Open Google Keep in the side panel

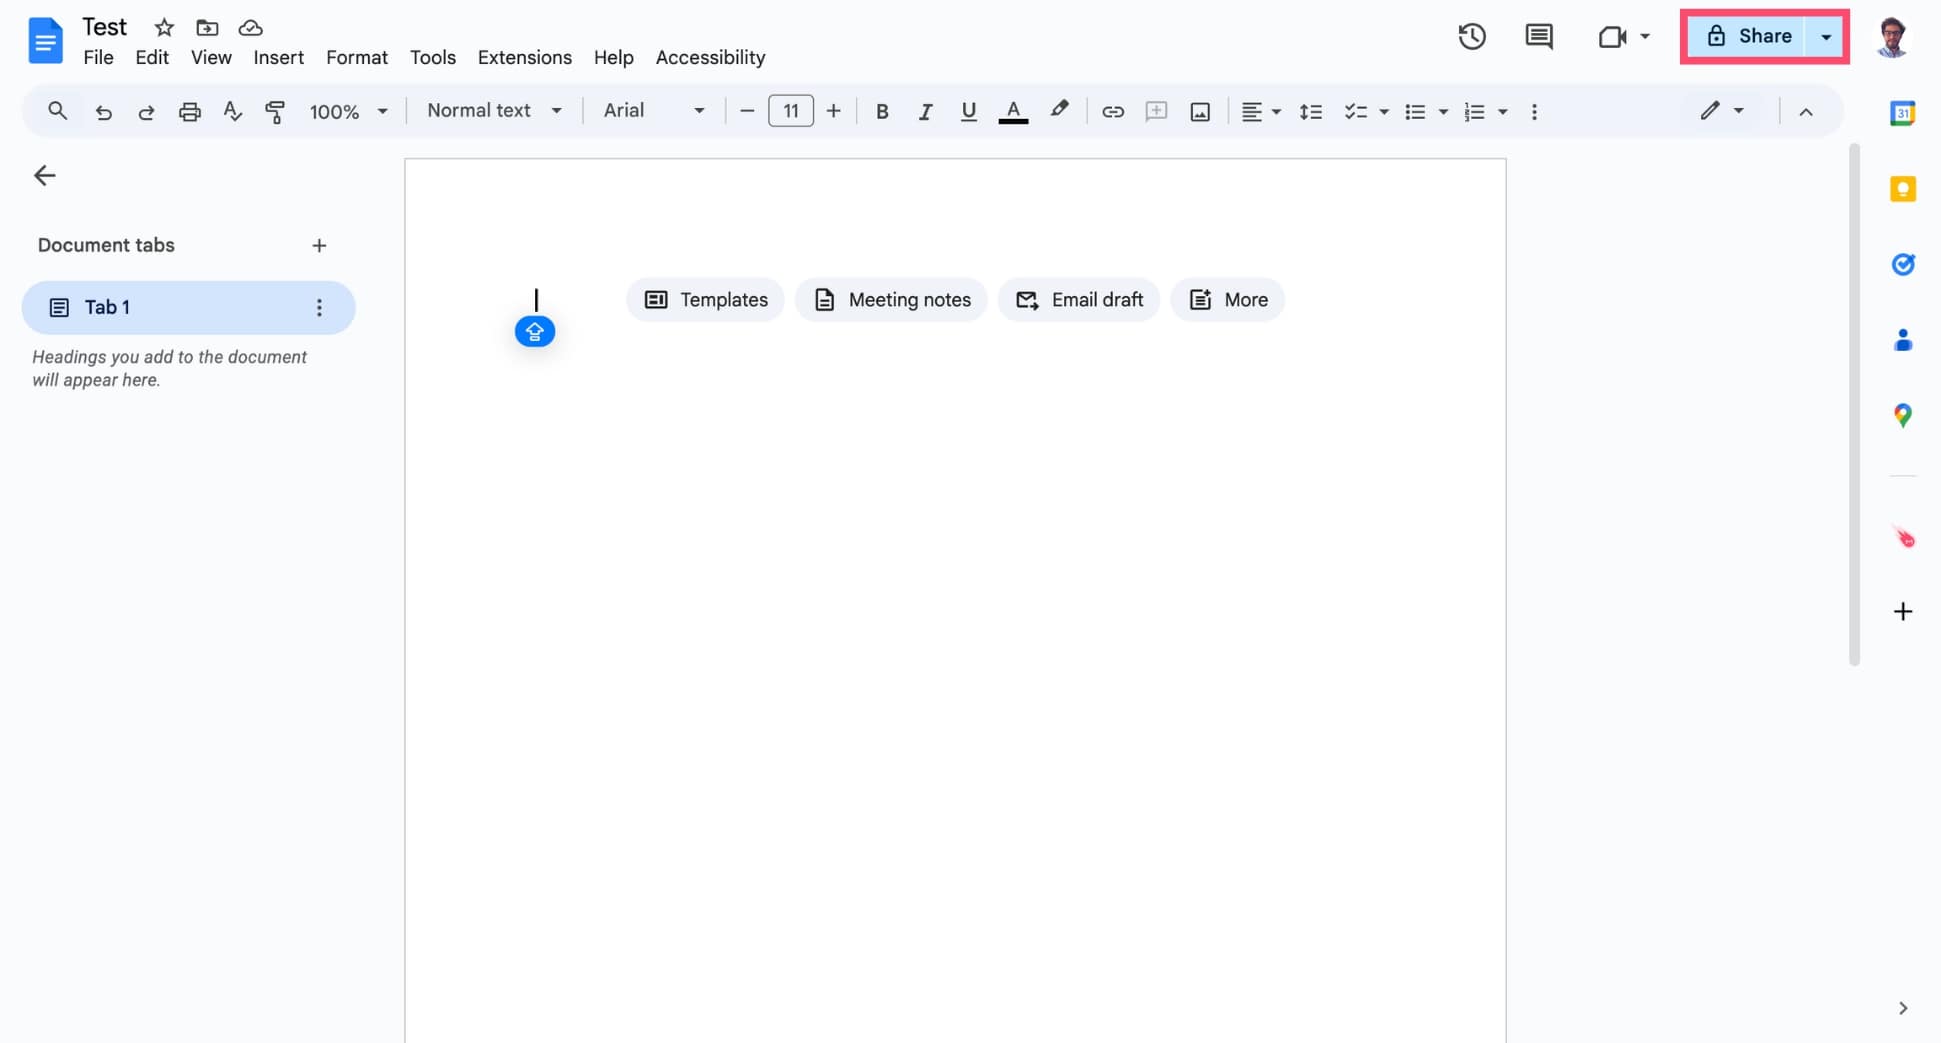click(x=1903, y=188)
